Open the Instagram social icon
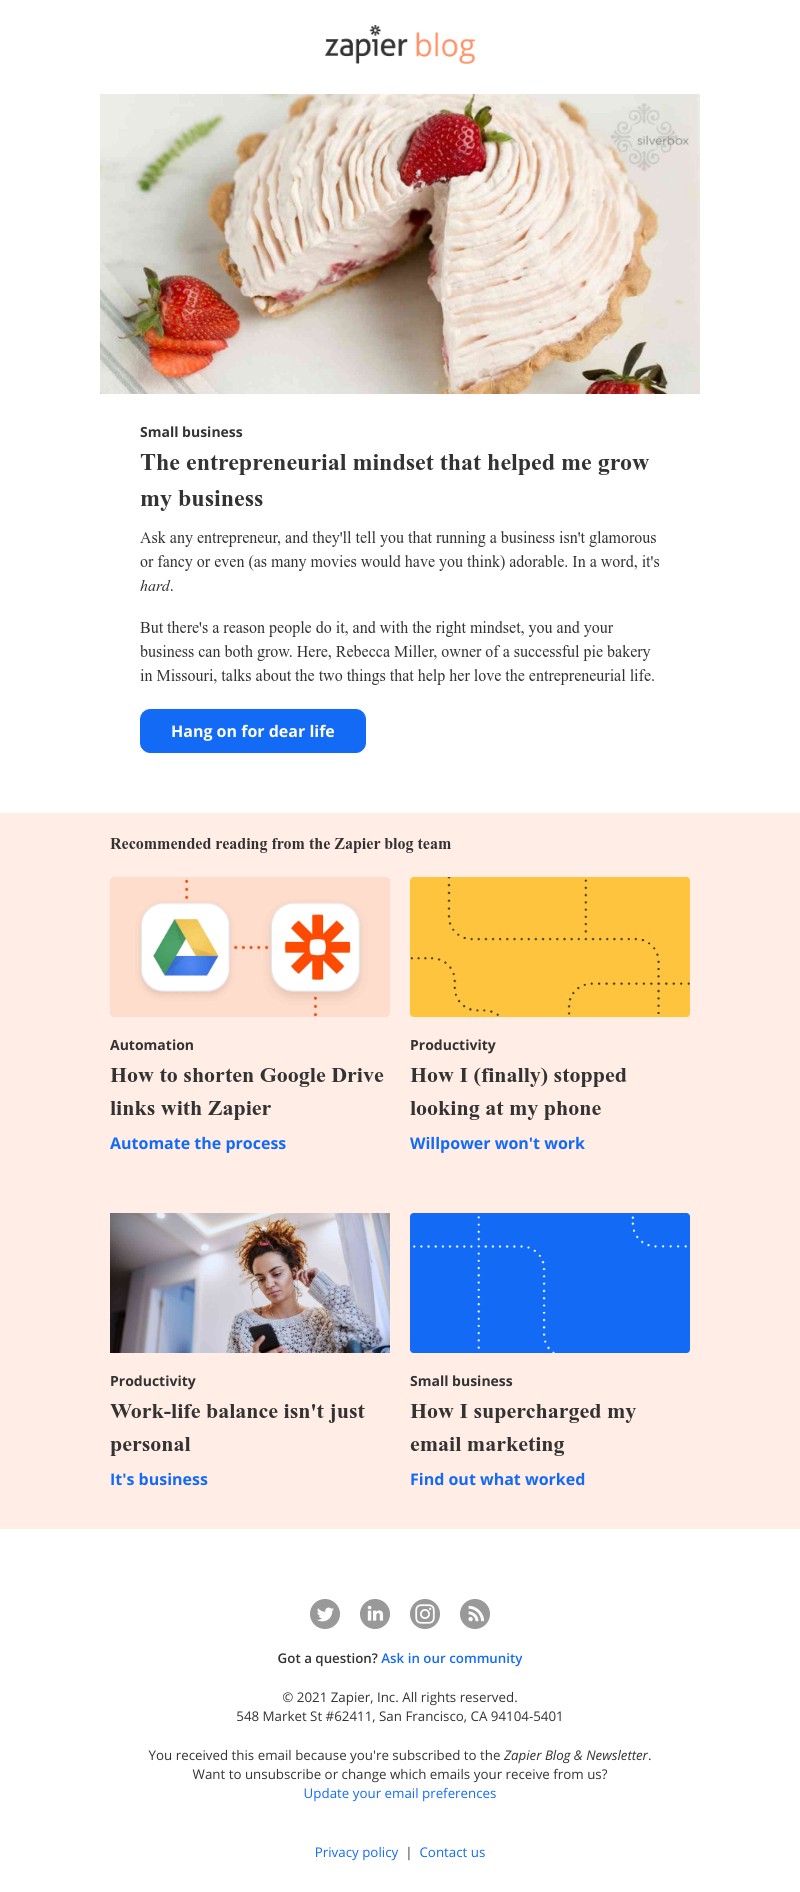800x1892 pixels. tap(425, 1613)
